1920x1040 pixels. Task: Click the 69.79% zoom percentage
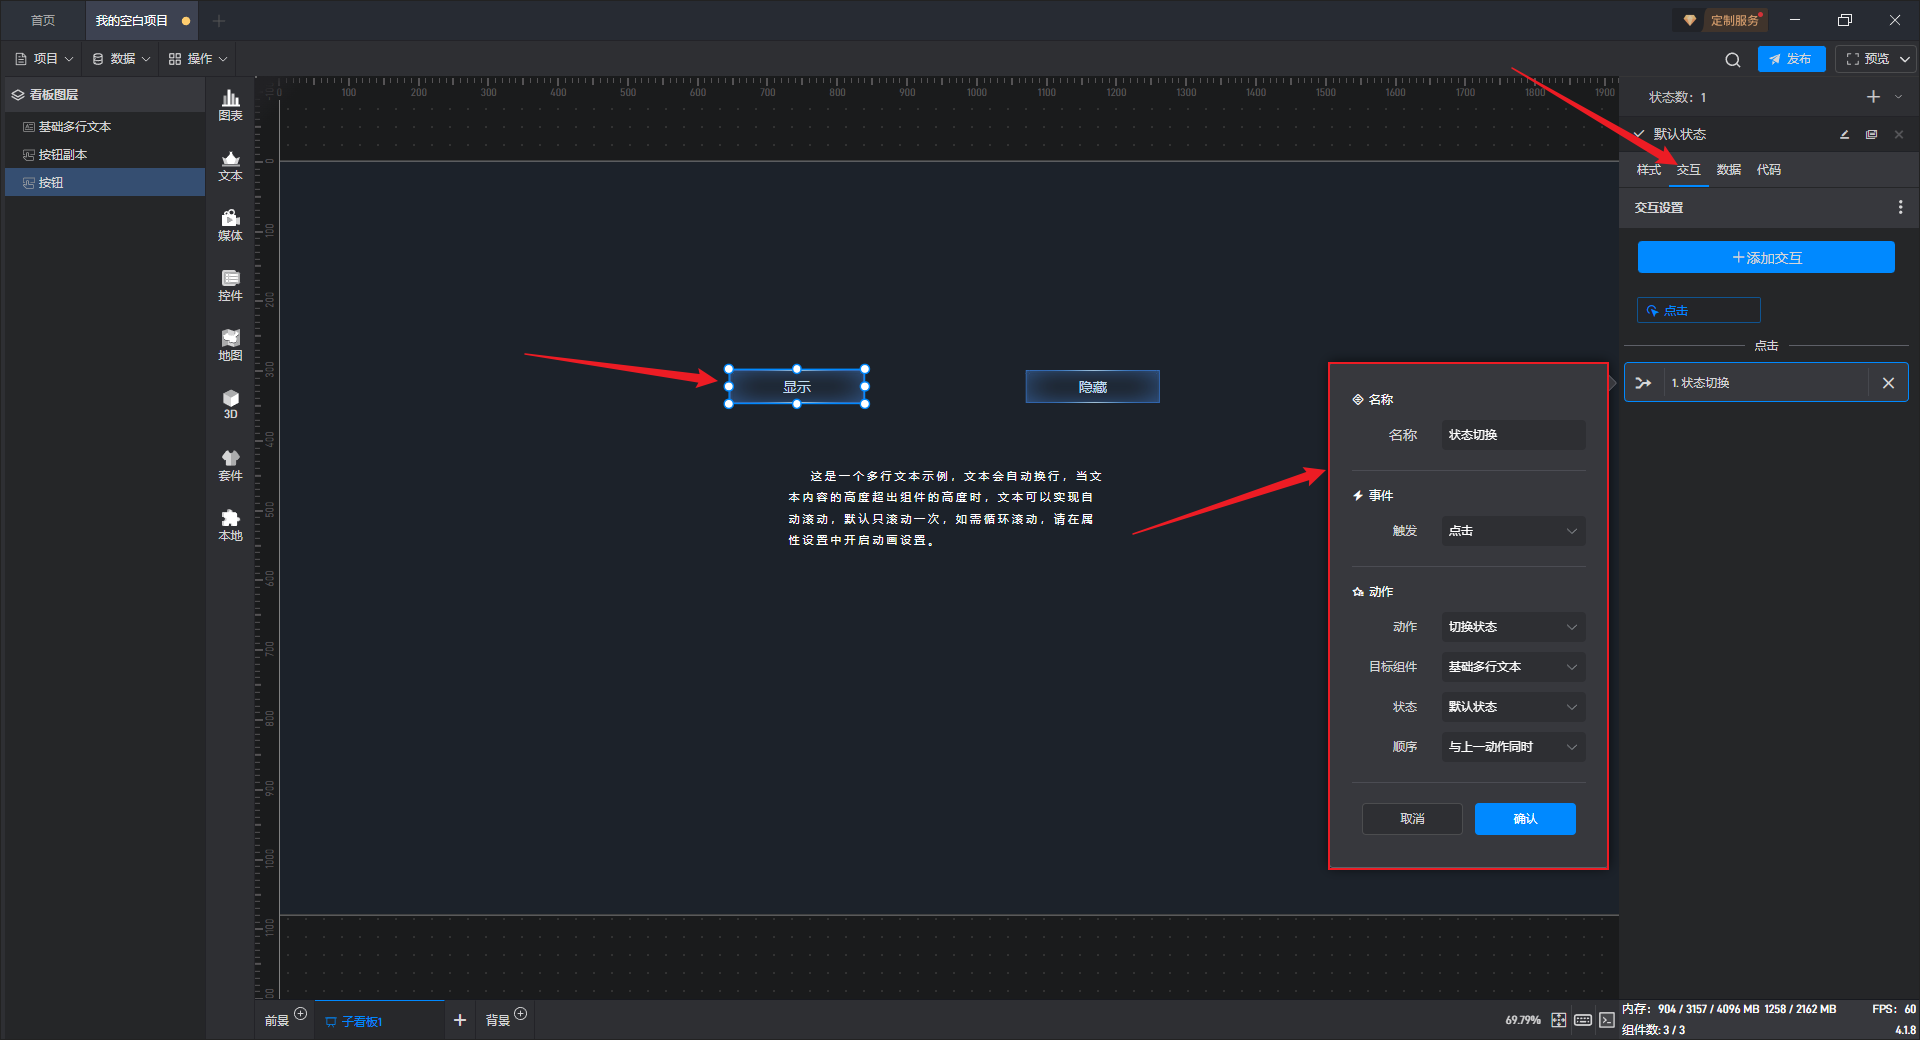1523,1020
